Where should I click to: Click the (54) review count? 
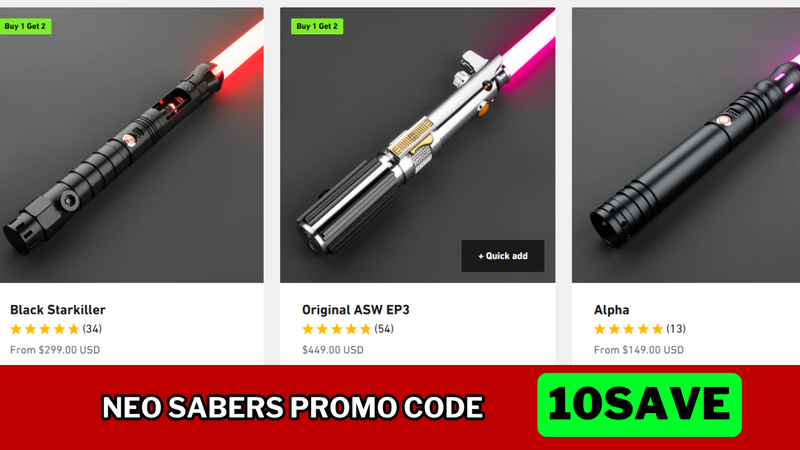[x=384, y=329]
